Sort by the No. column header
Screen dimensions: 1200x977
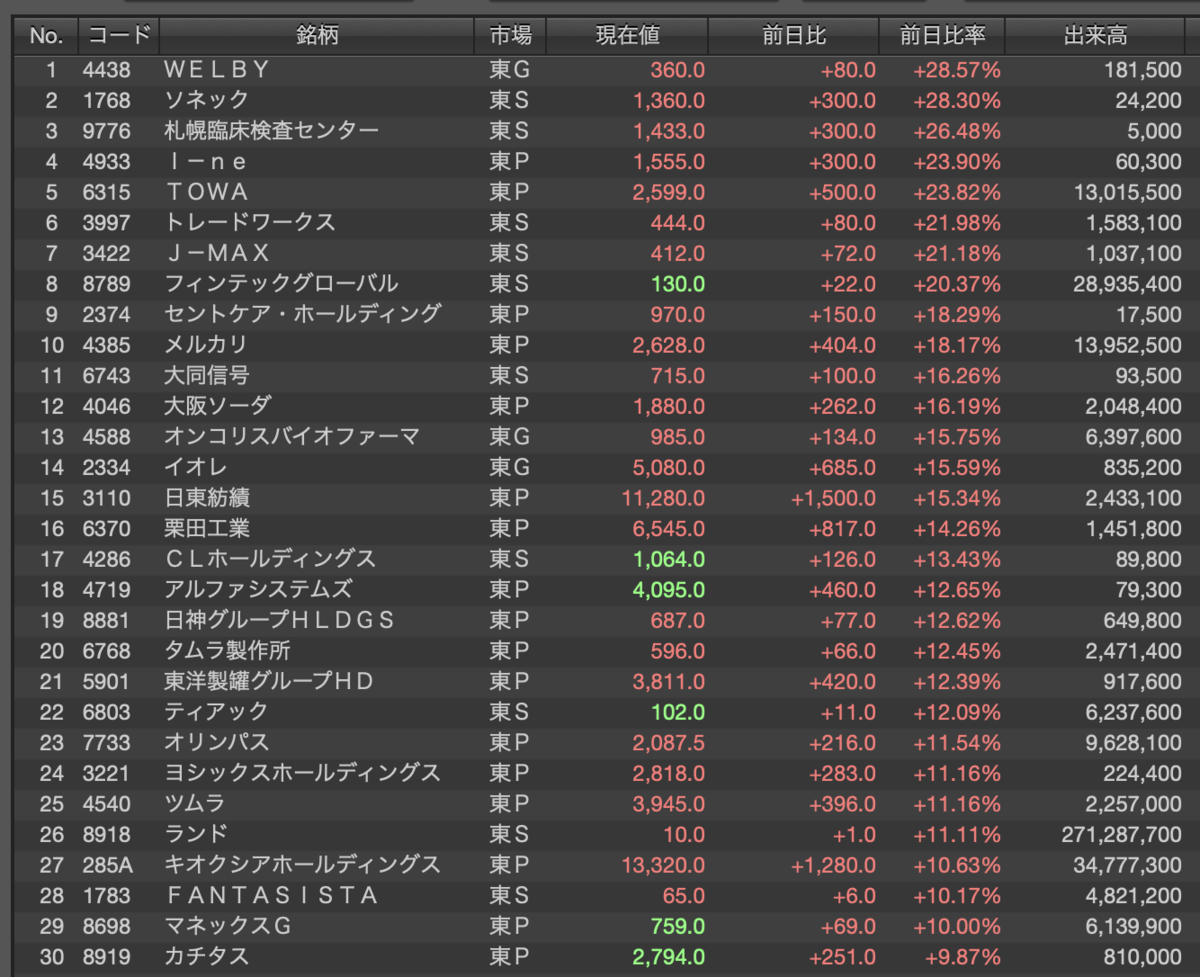pos(46,36)
